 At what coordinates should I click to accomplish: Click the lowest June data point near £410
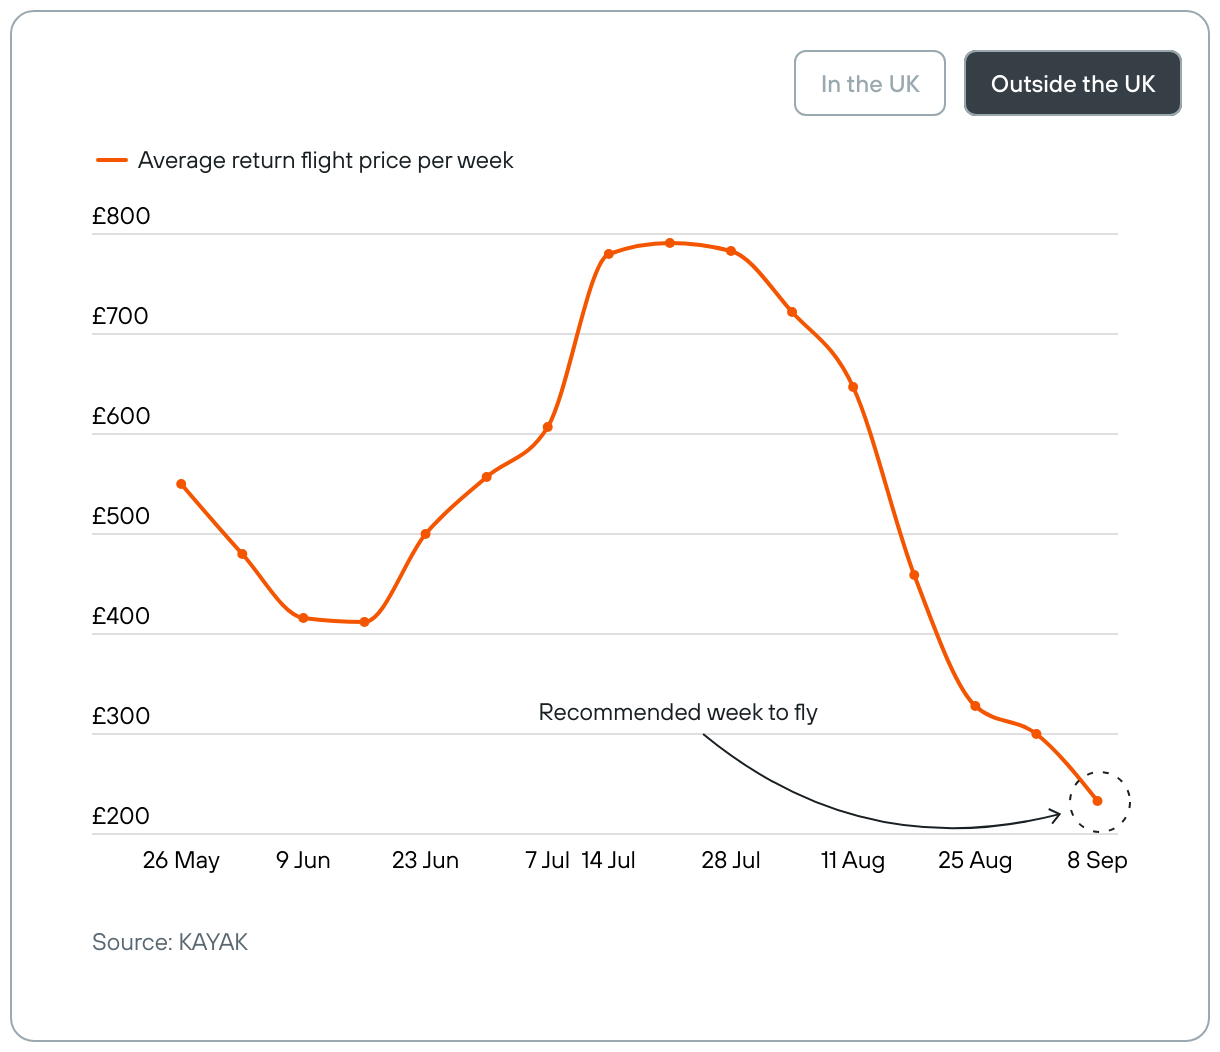click(364, 622)
